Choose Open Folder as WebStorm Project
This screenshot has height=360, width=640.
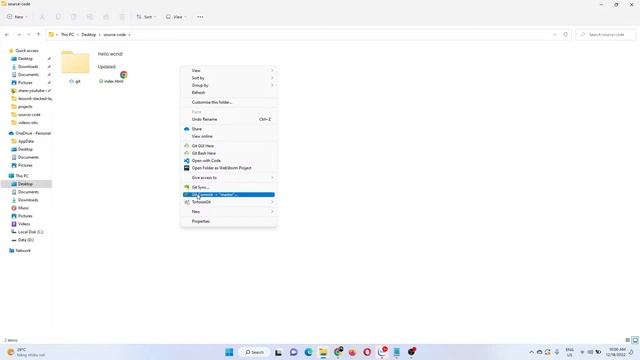pyautogui.click(x=229, y=168)
